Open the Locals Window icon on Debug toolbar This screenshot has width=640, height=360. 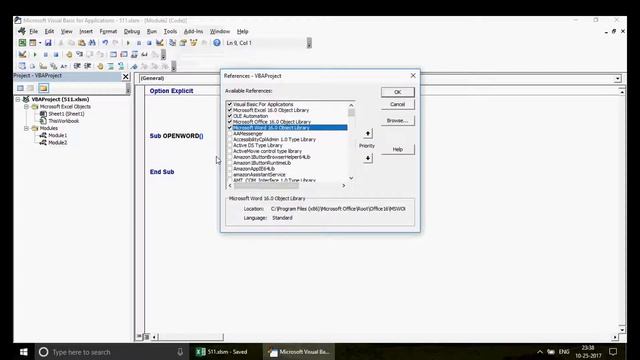pos(113,54)
